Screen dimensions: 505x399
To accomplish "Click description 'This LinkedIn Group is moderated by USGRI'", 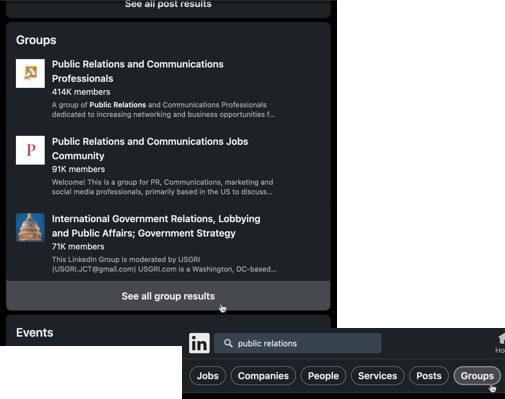I will [164, 264].
